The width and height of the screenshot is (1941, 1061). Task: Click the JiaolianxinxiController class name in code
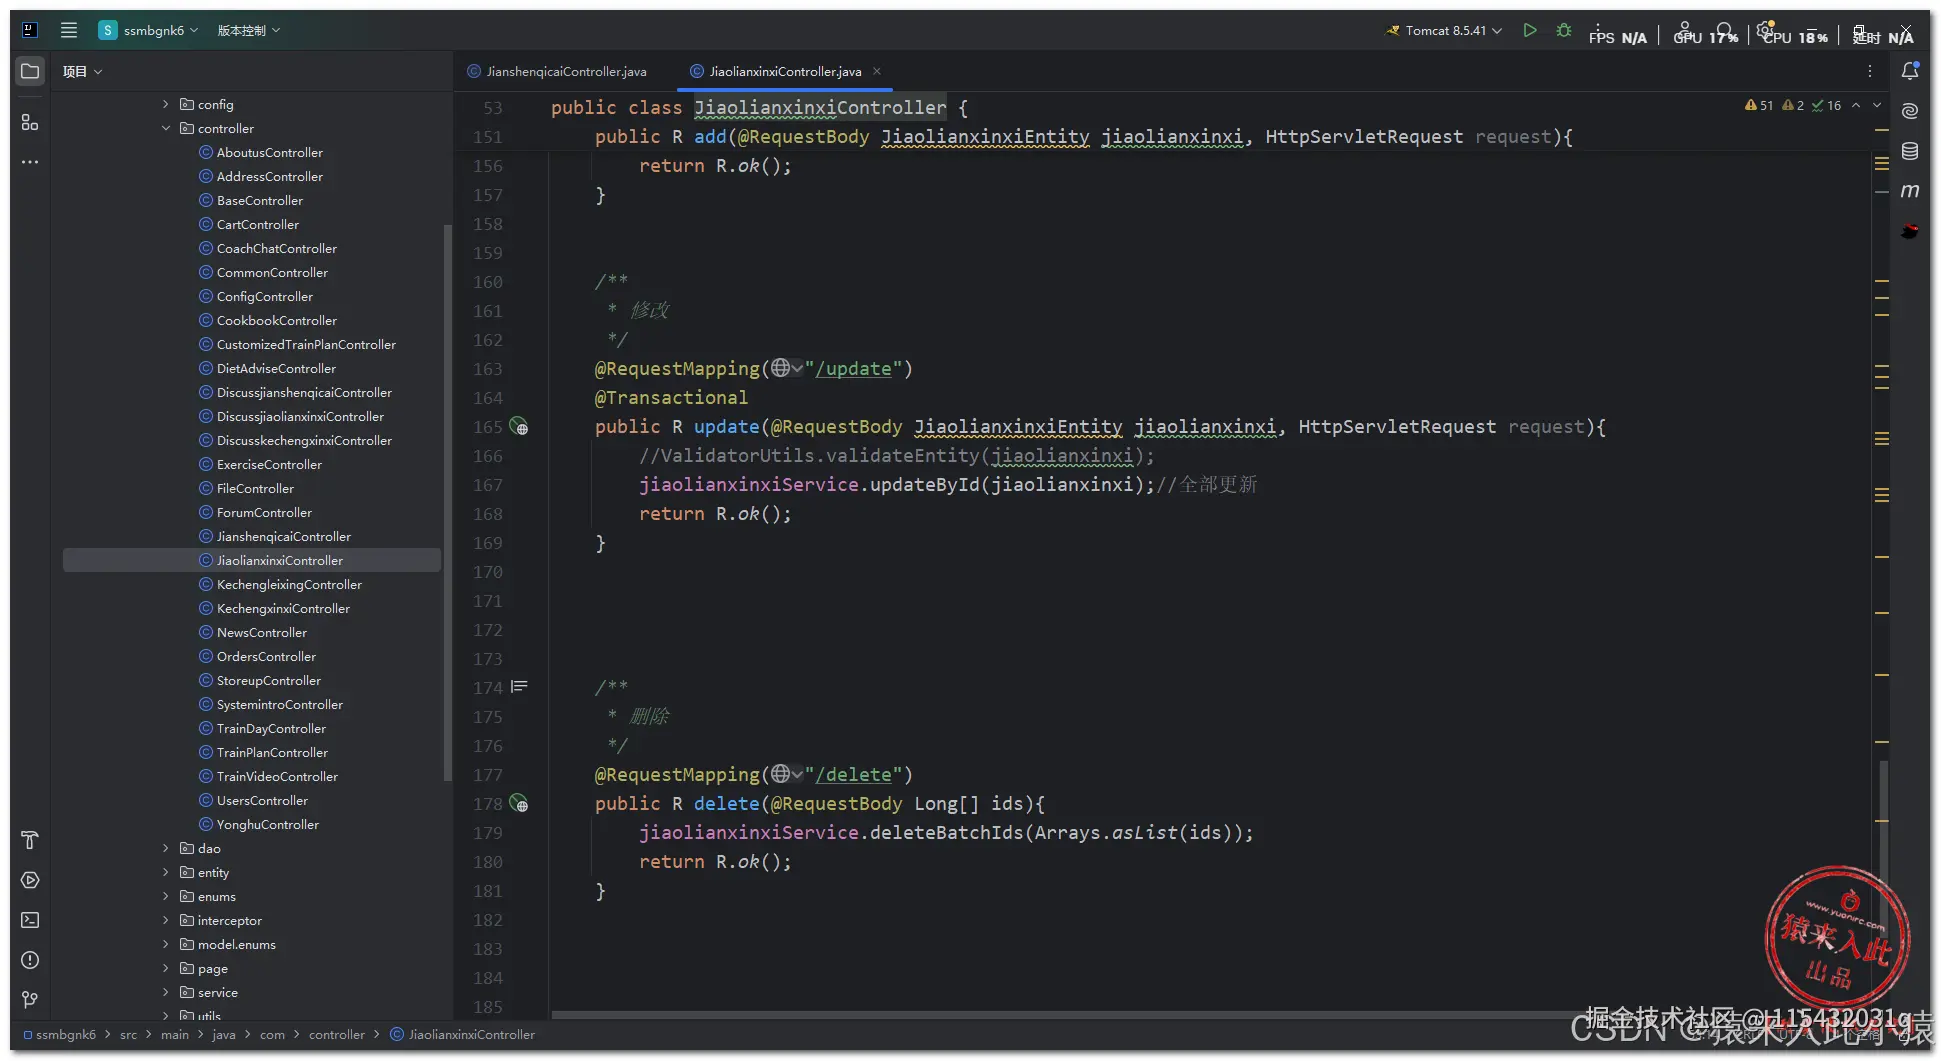pyautogui.click(x=820, y=108)
